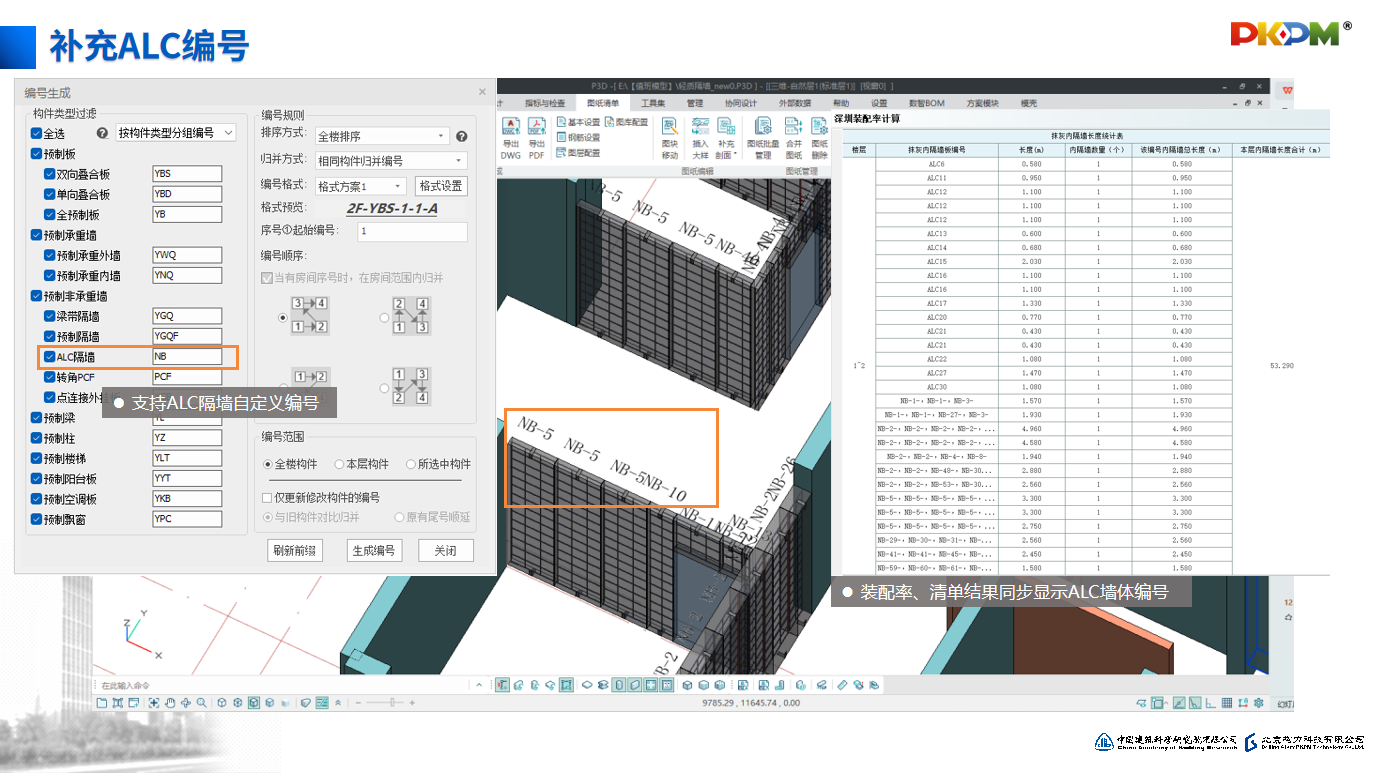Click the zoom slider in the bottom toolbar

(393, 703)
